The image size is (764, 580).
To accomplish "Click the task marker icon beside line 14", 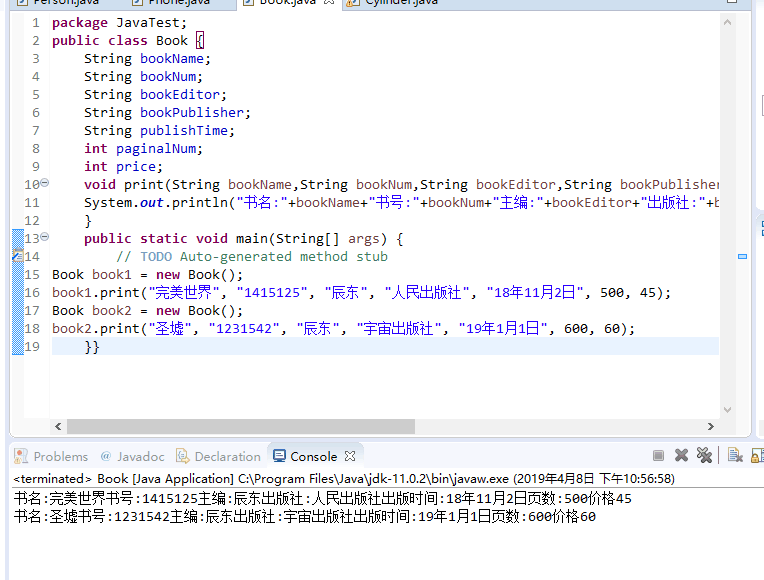I will [x=18, y=256].
